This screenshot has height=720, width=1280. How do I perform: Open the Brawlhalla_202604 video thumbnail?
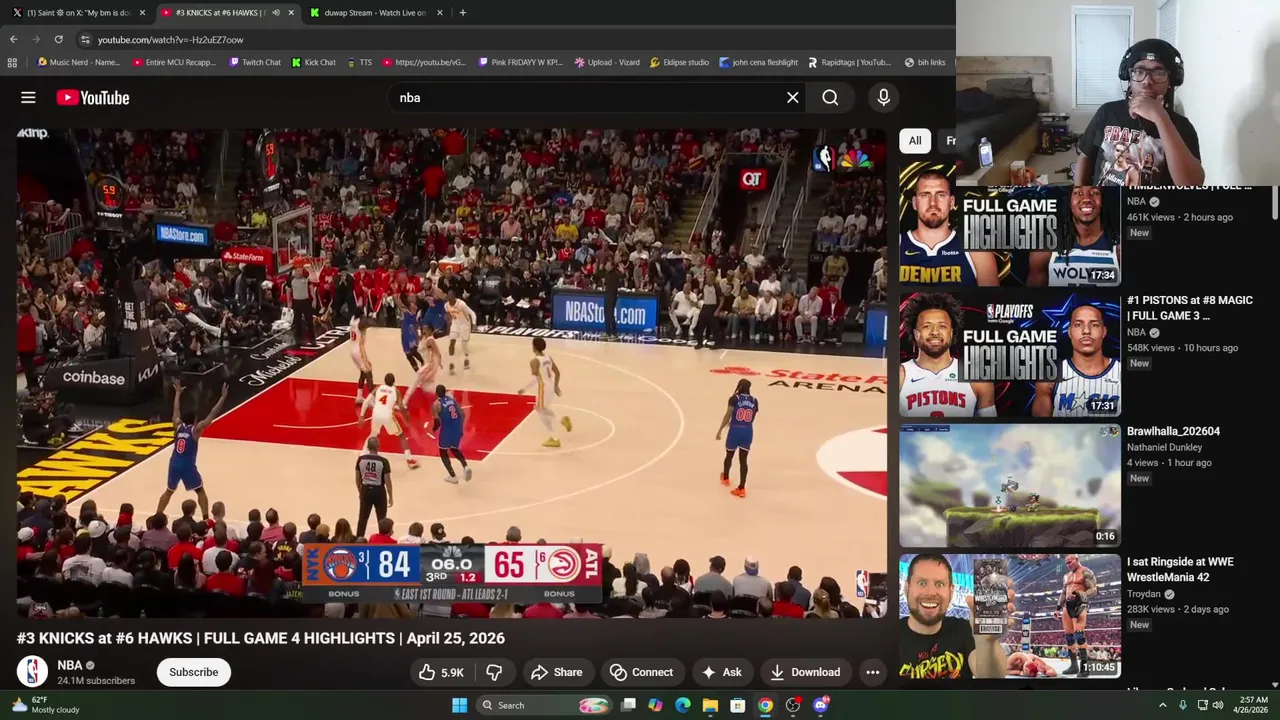click(1009, 485)
